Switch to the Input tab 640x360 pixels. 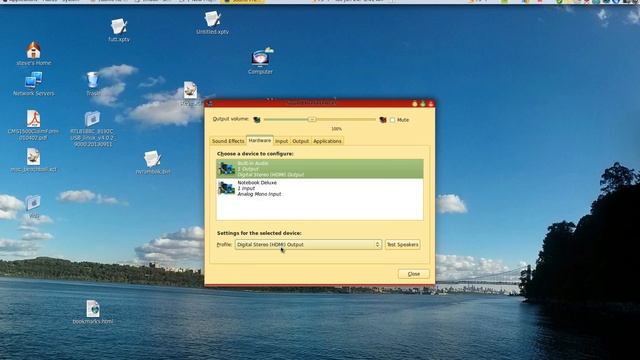pyautogui.click(x=281, y=141)
